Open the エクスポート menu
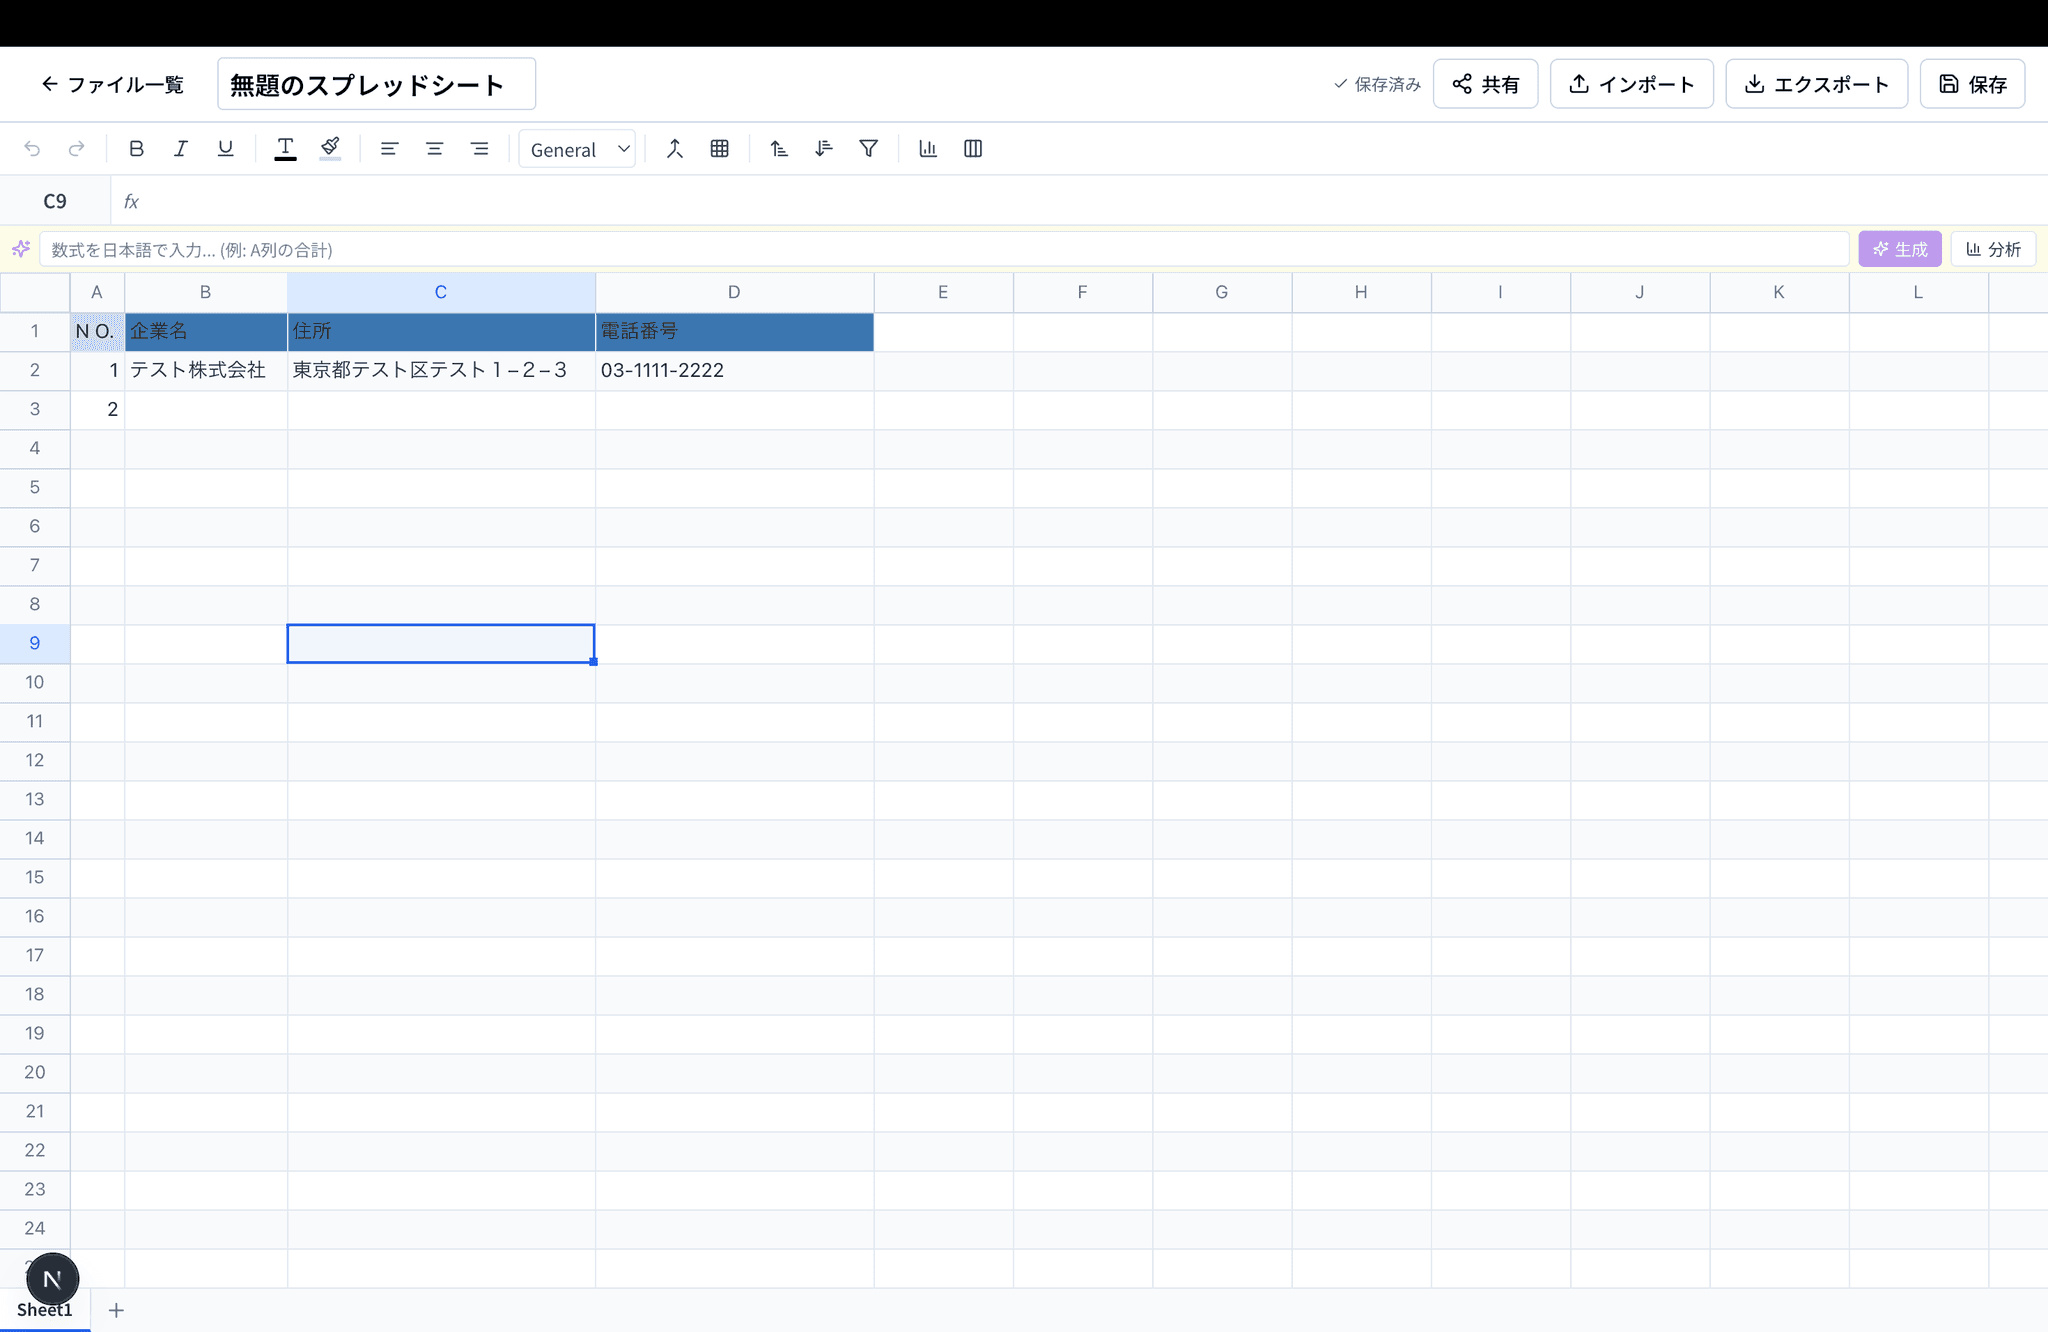Screen dimensions: 2048x1332 [x=1816, y=84]
